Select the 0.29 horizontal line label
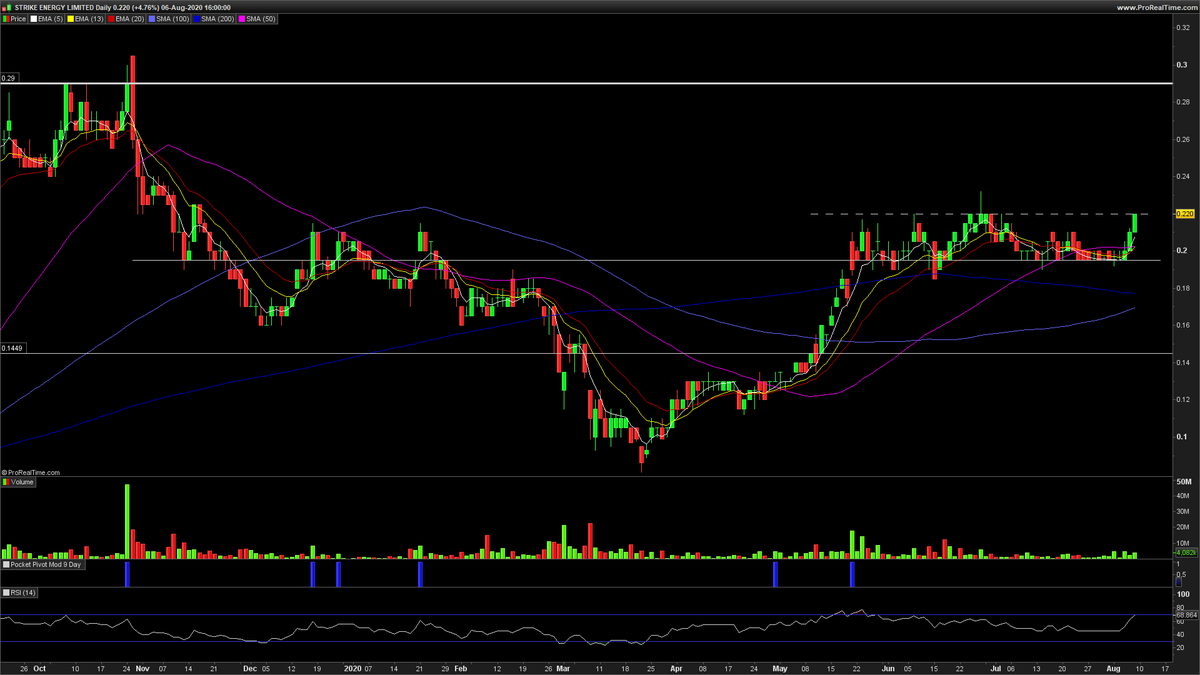Screen dimensions: 1200x675 [x=9, y=78]
